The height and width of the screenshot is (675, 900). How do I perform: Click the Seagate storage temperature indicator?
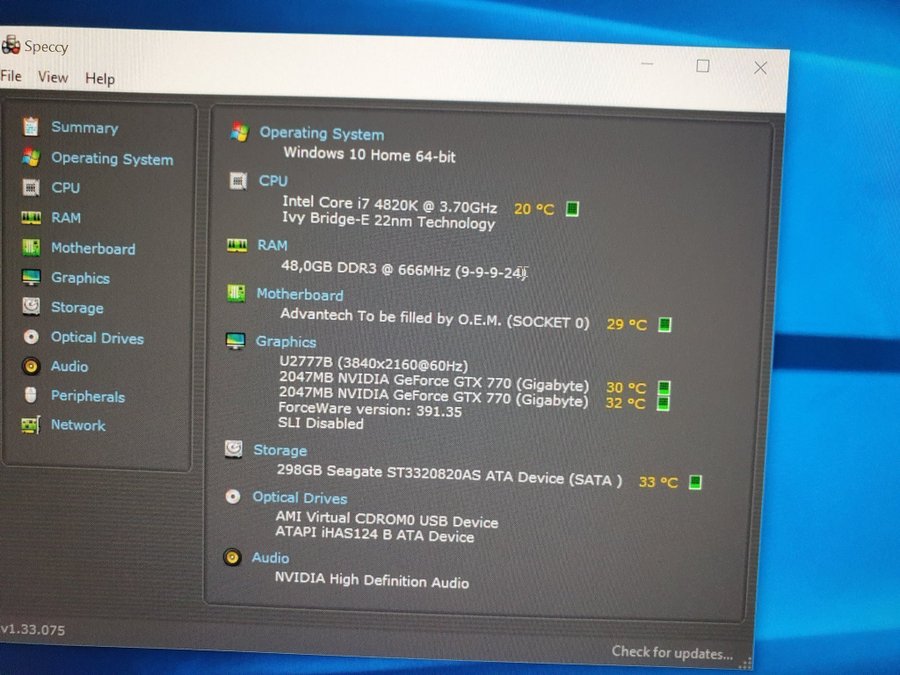click(x=695, y=482)
